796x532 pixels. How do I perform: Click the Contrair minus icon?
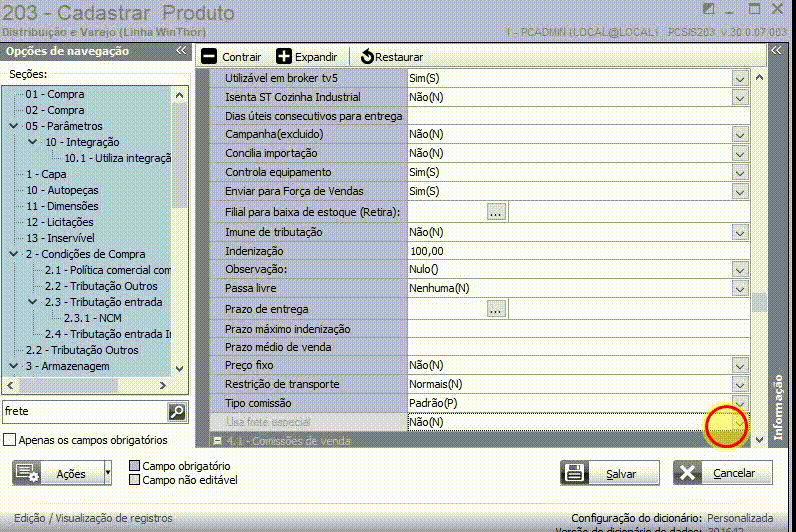click(209, 56)
